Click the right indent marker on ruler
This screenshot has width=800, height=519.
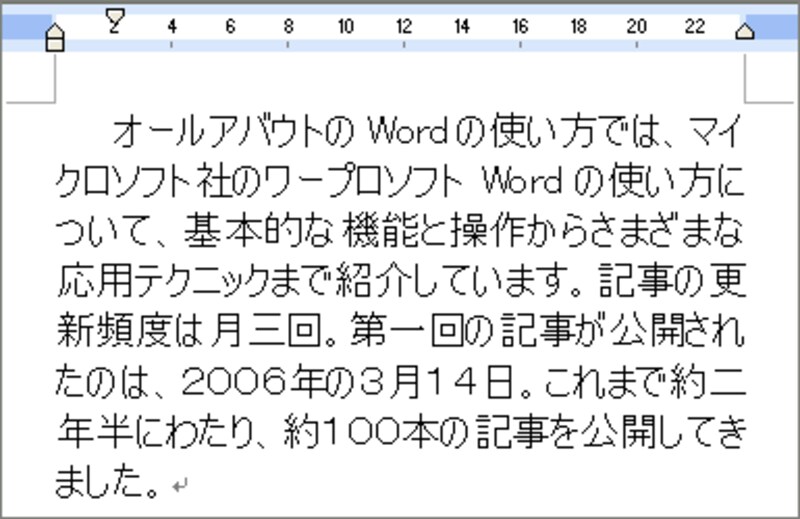745,31
